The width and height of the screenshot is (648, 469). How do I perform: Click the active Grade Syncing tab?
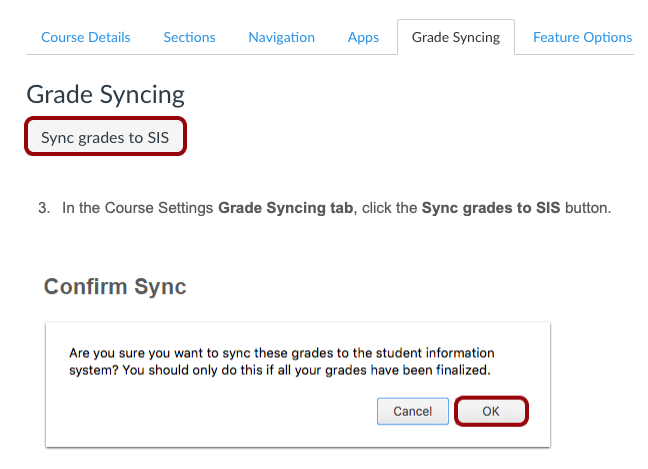coord(455,37)
